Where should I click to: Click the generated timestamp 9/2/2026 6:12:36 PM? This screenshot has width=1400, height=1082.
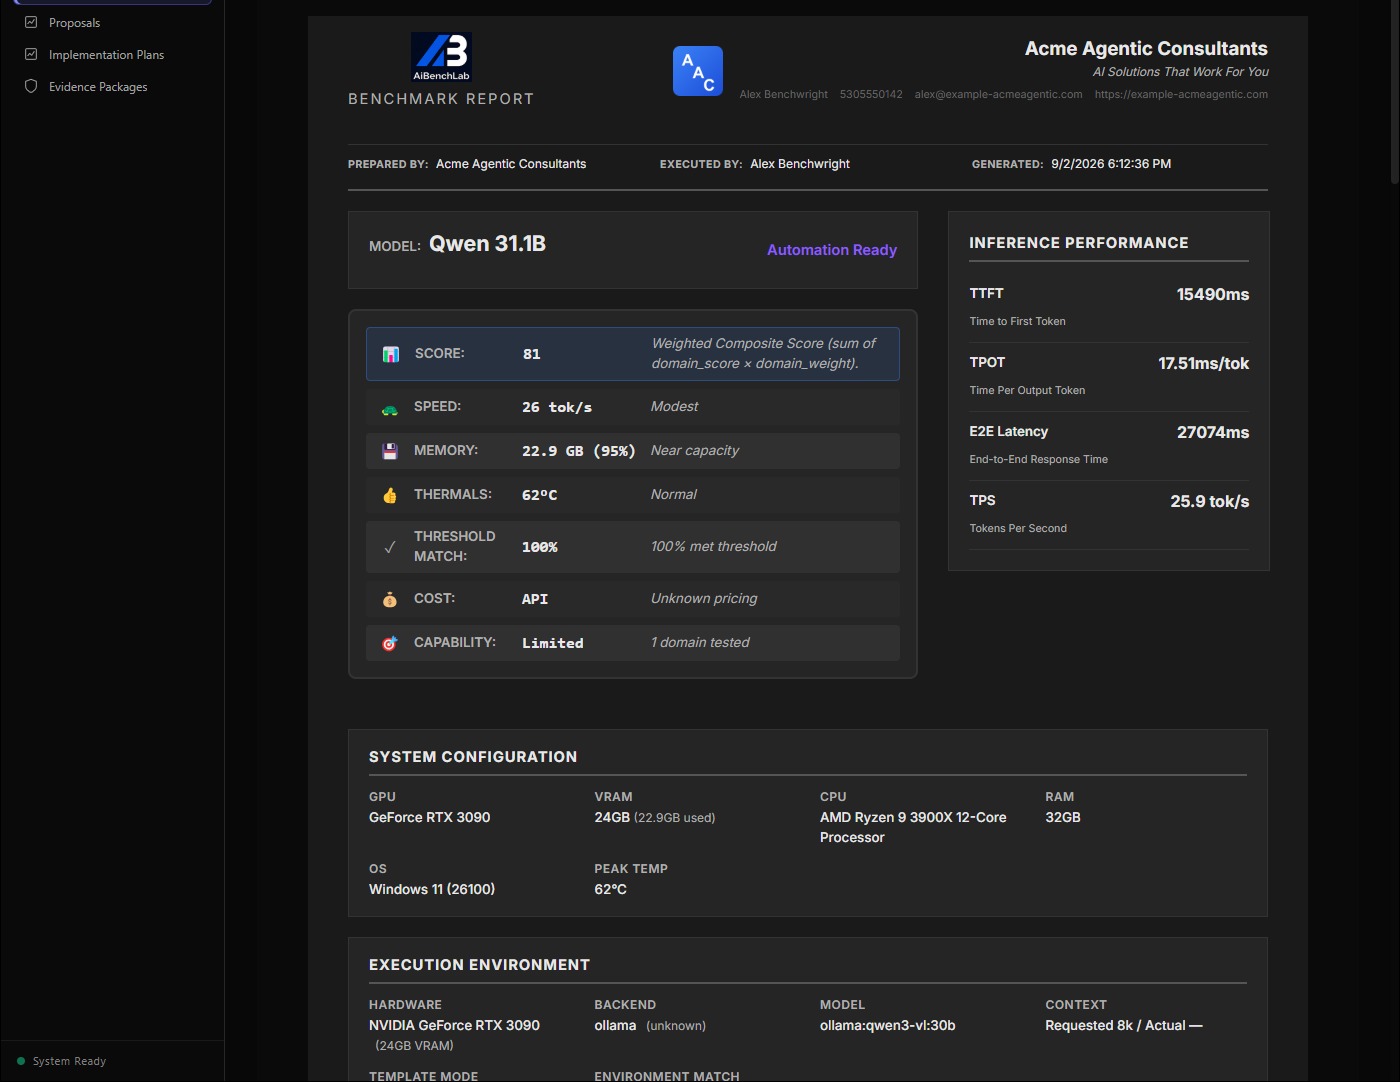(1111, 164)
